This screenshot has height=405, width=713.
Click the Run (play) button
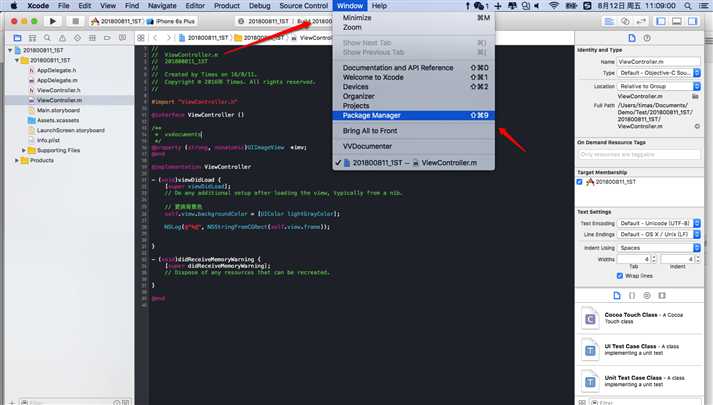[53, 21]
